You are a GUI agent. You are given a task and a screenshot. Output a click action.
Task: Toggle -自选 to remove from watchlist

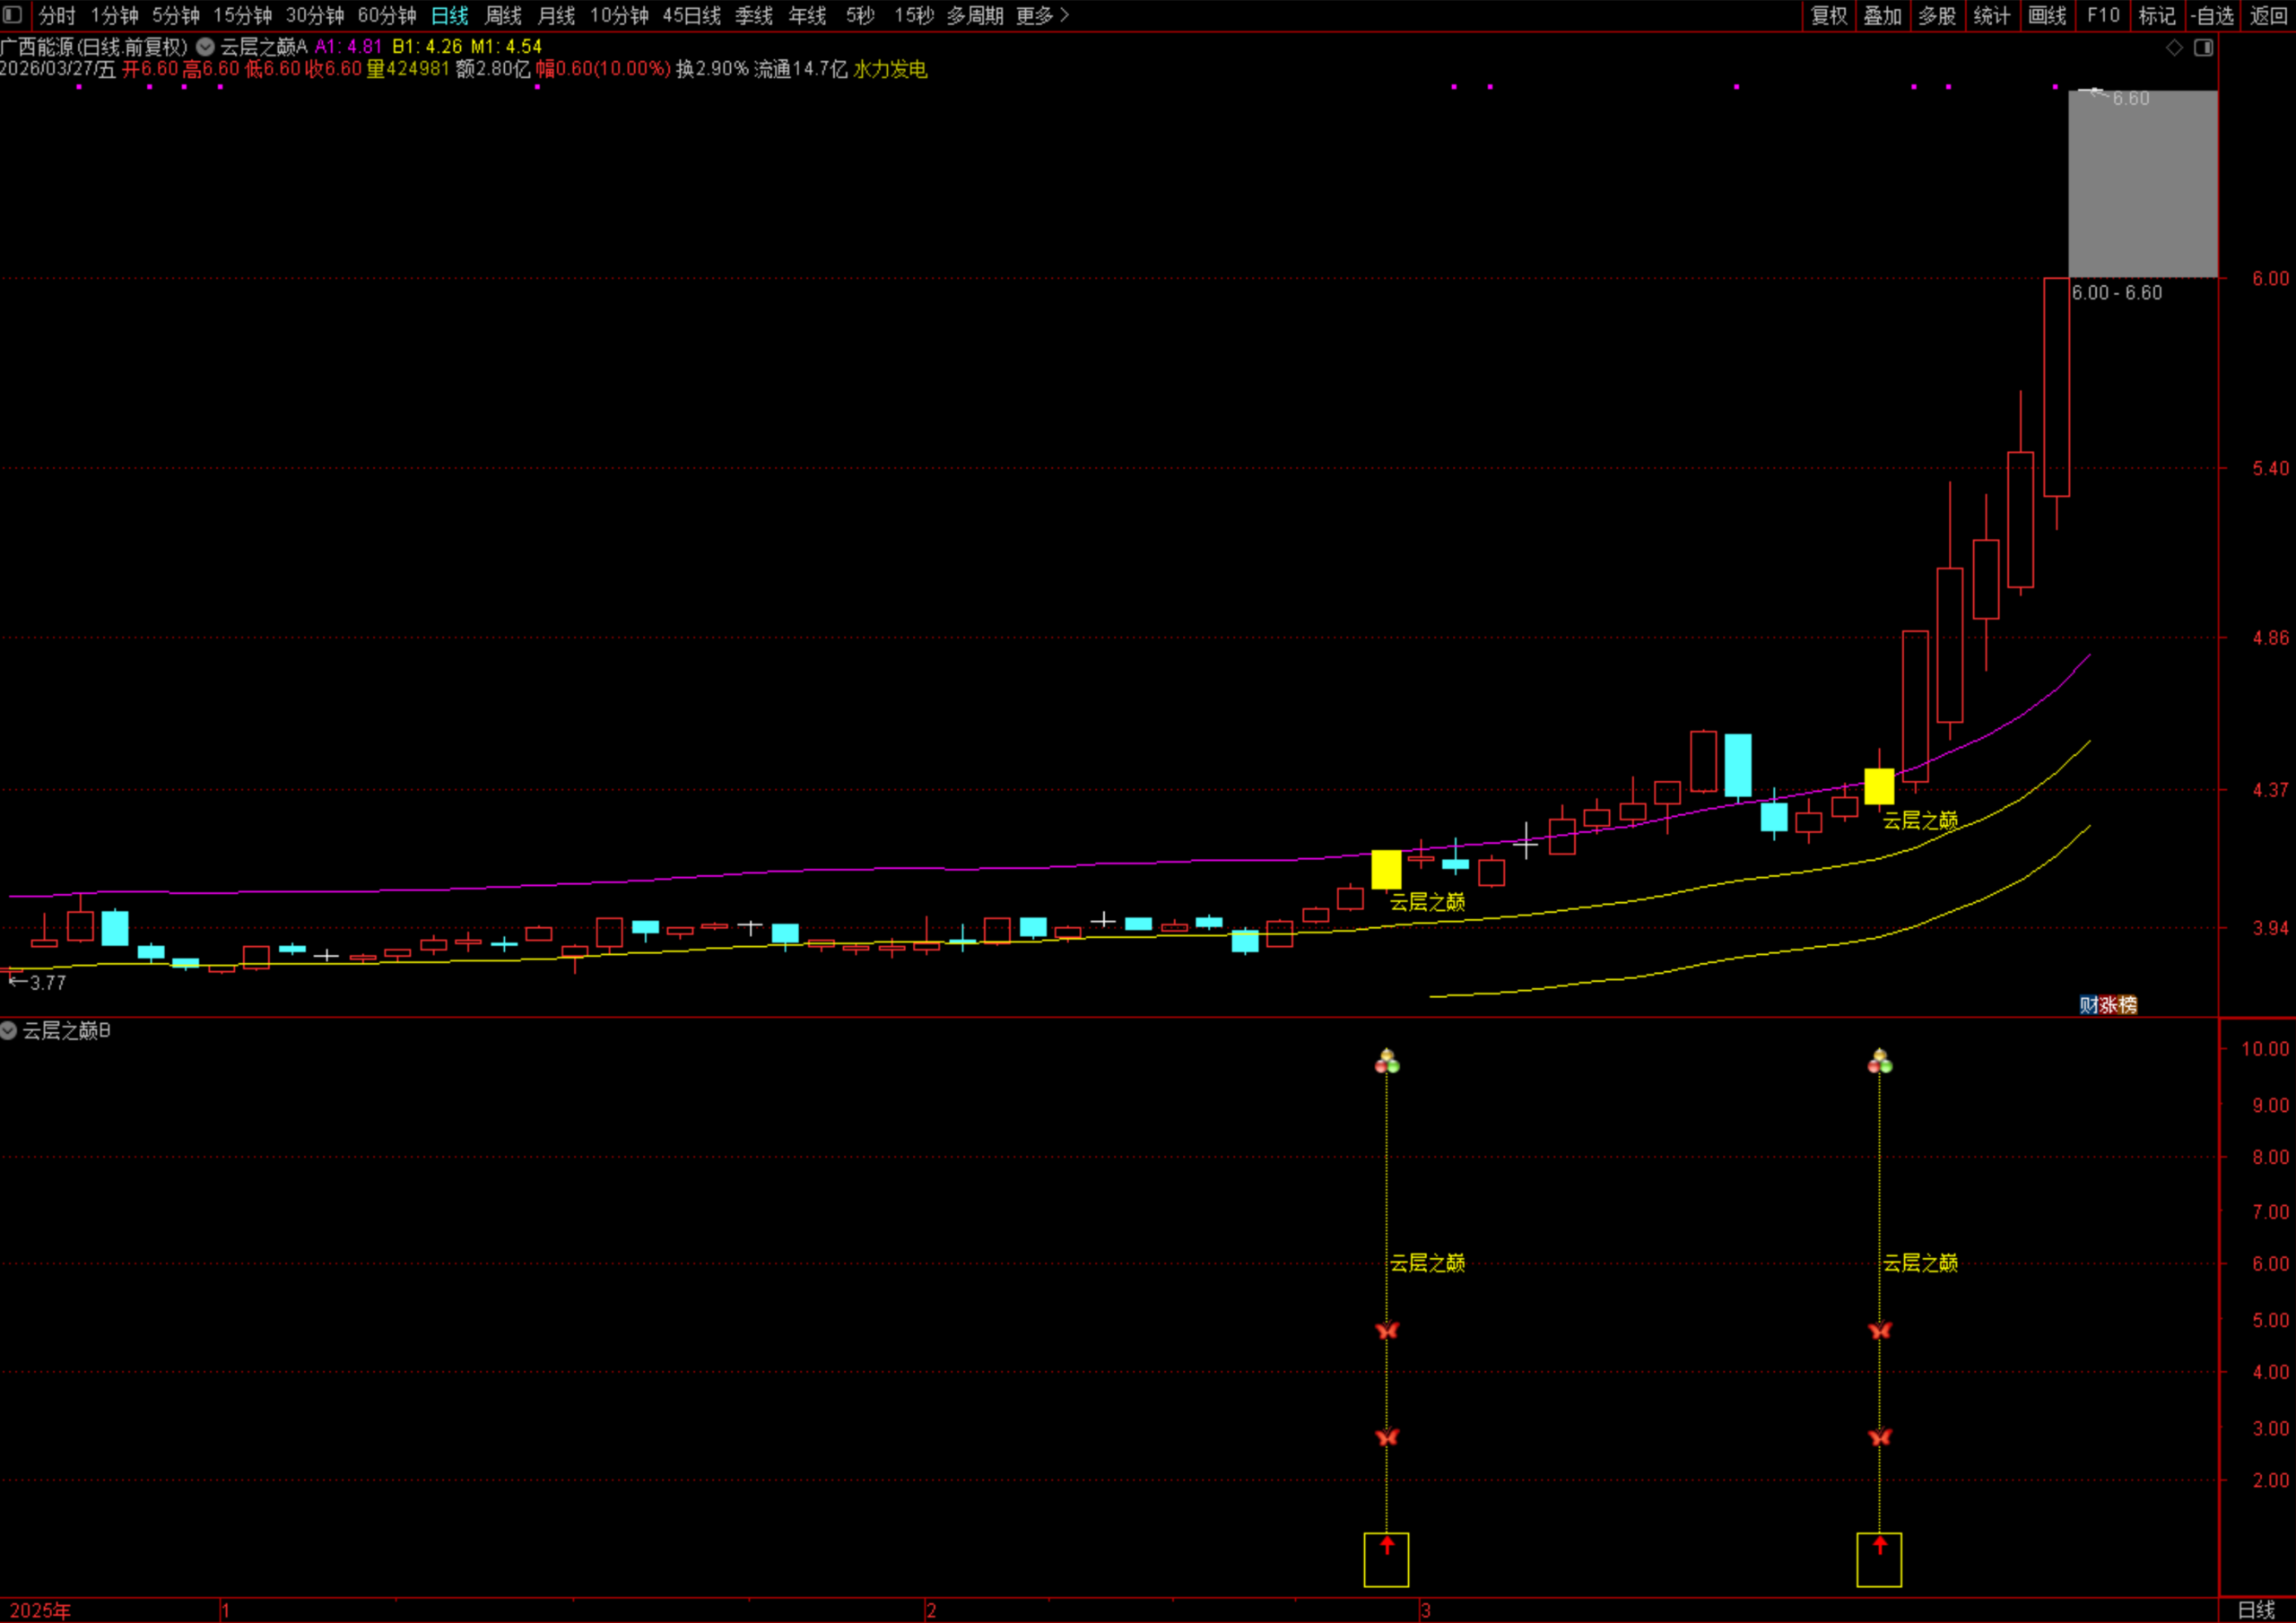[x=2211, y=16]
